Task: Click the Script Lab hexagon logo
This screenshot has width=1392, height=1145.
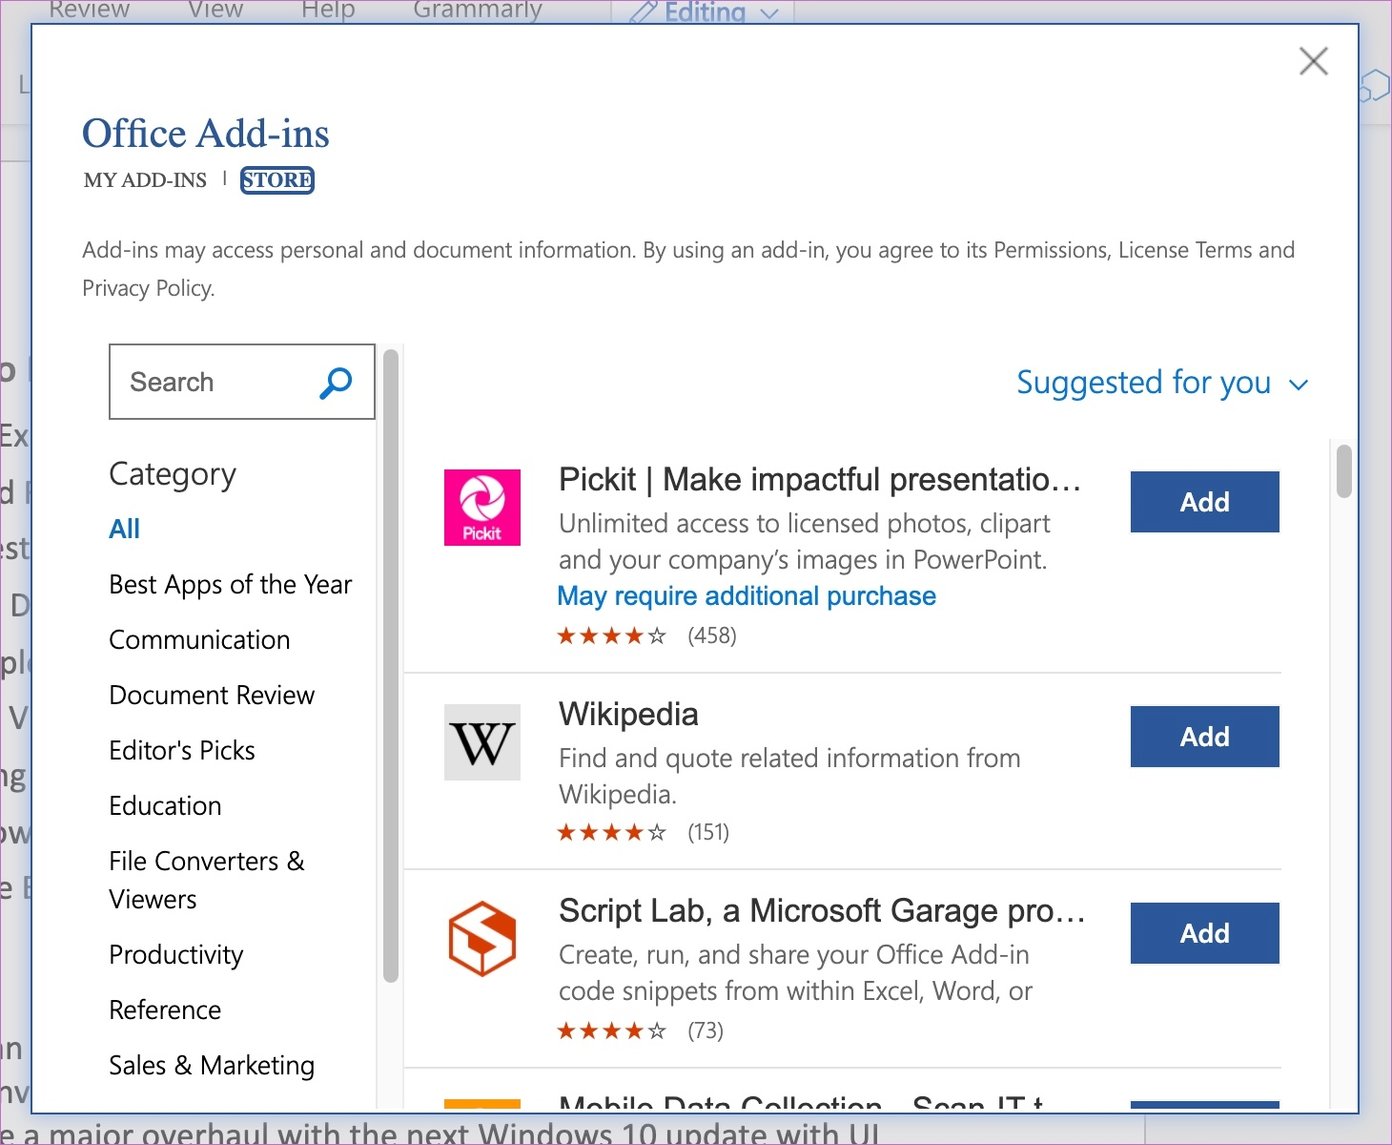Action: pos(482,937)
